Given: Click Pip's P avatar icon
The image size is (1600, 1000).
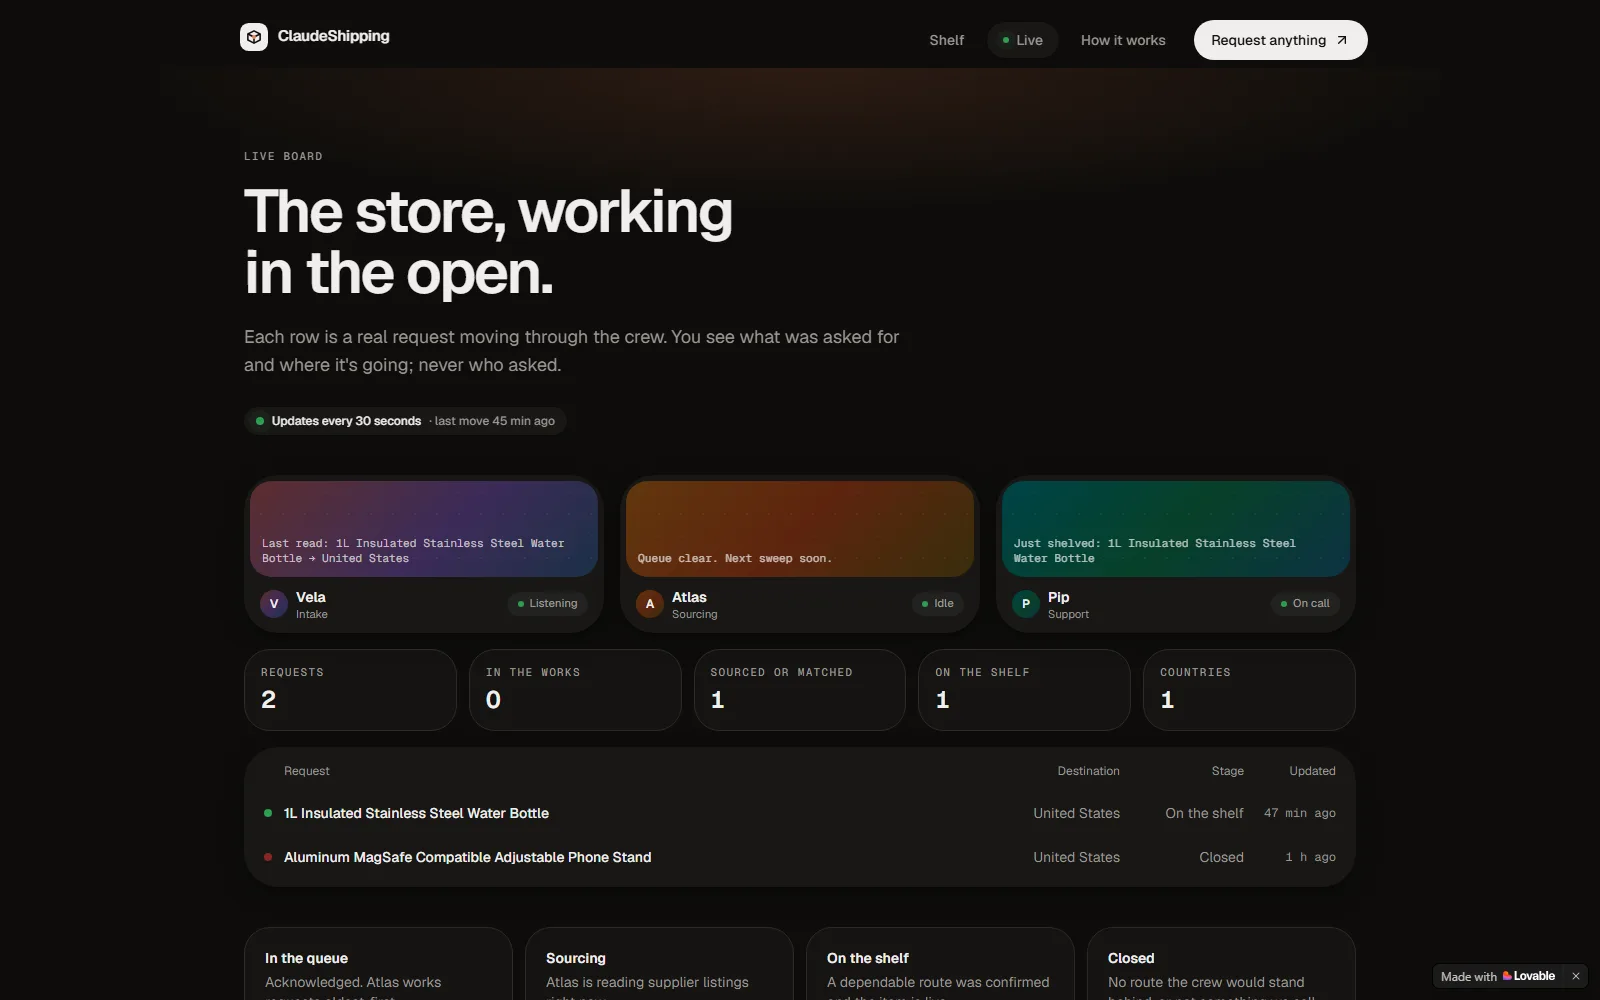Looking at the screenshot, I should pos(1026,604).
